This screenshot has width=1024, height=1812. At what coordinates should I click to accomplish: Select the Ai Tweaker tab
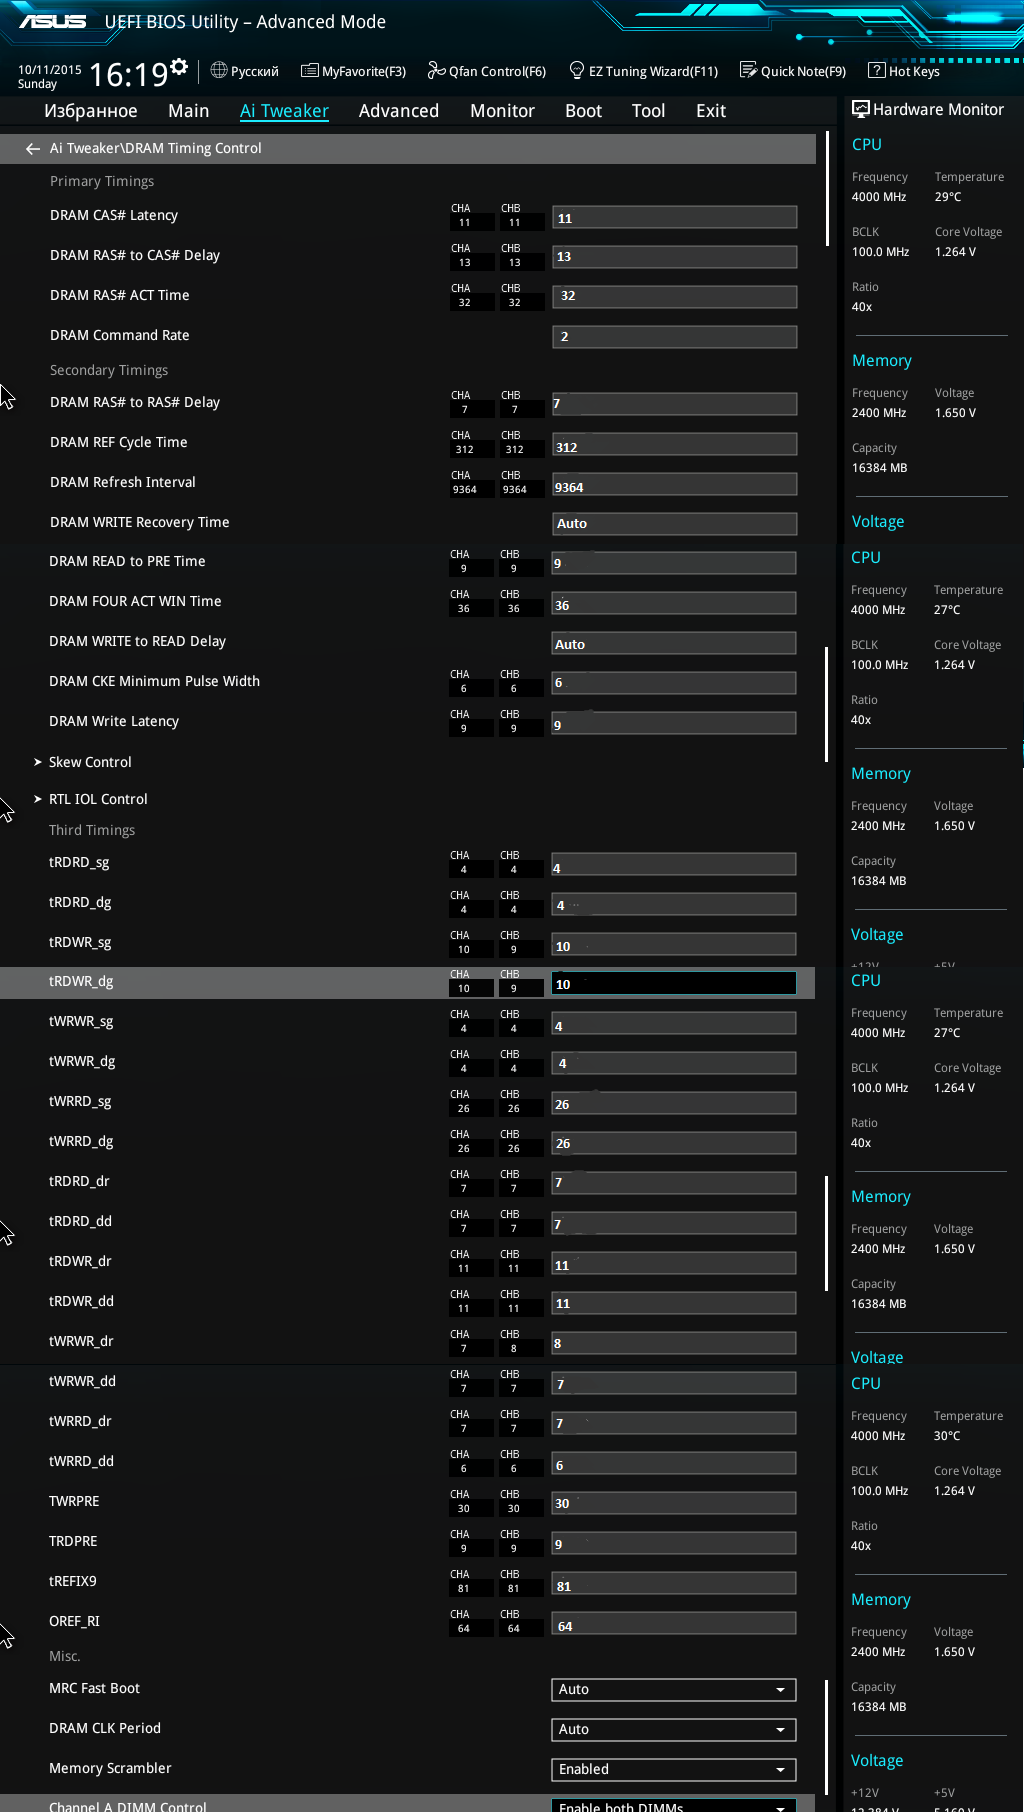tap(284, 111)
